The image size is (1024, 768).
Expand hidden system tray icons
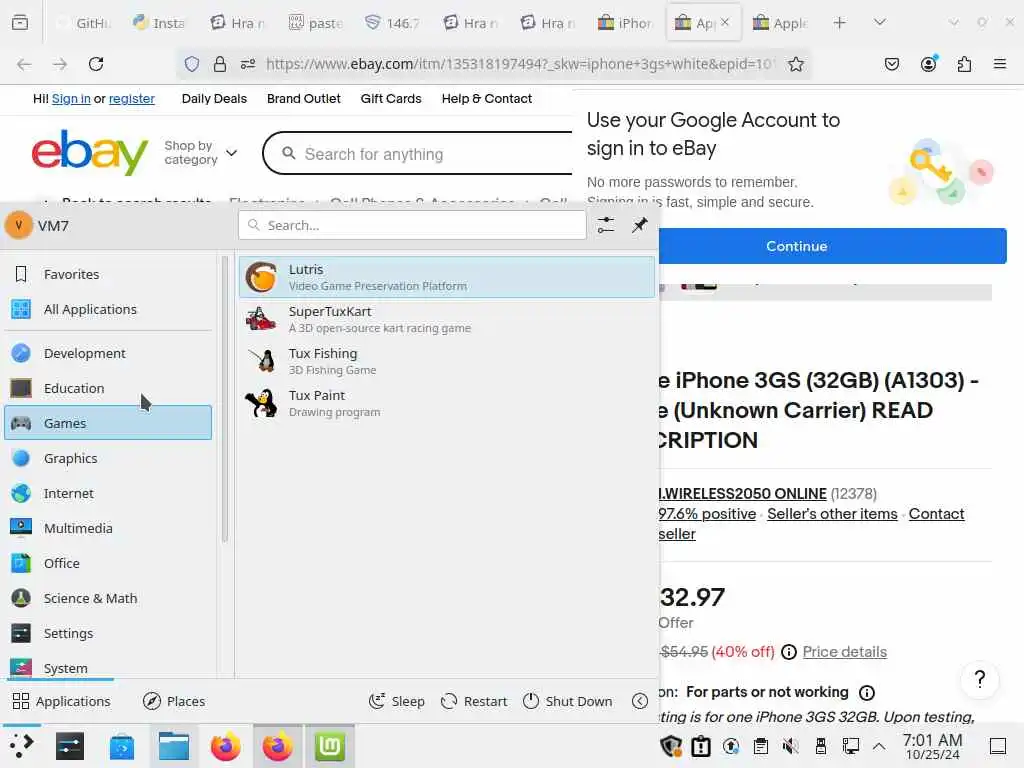(x=879, y=746)
